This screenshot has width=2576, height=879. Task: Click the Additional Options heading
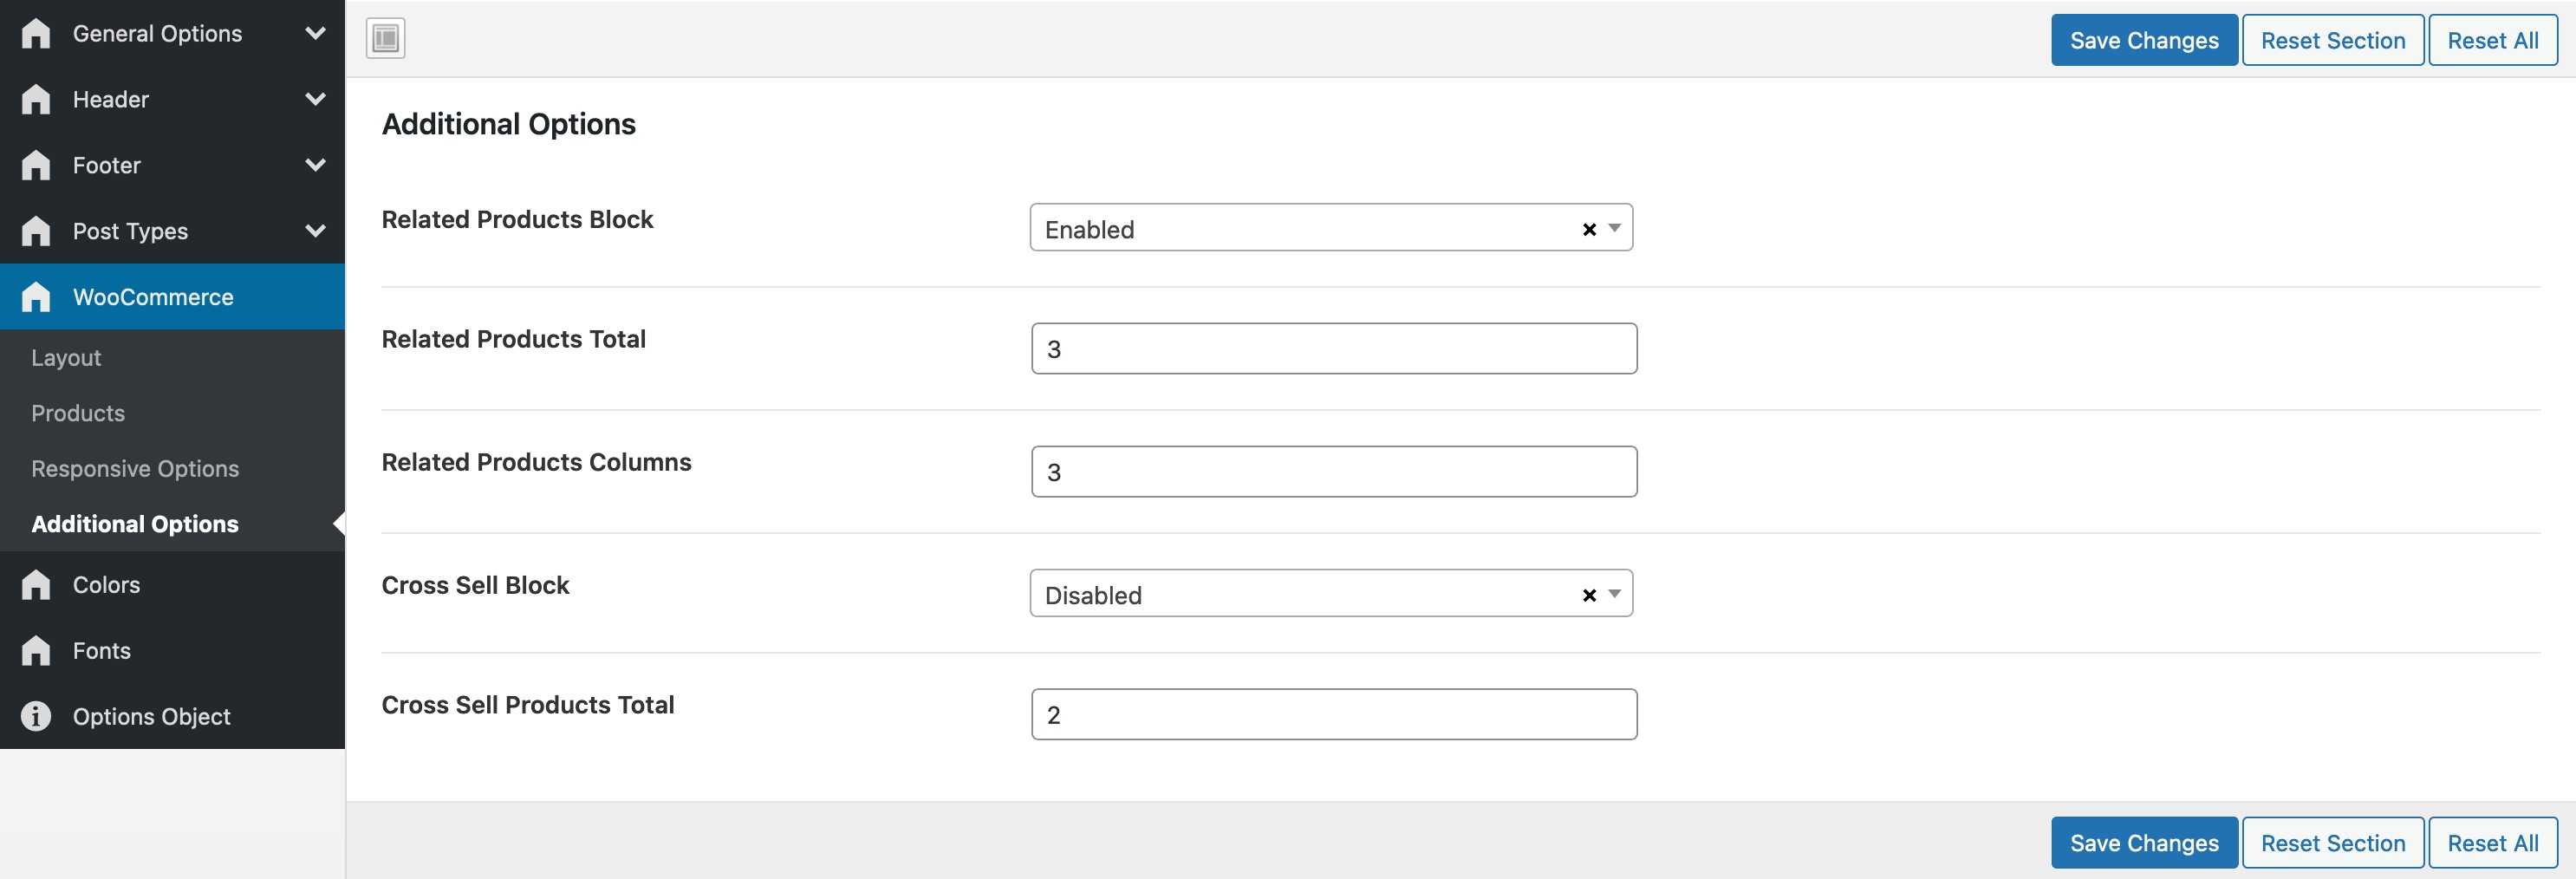coord(508,124)
